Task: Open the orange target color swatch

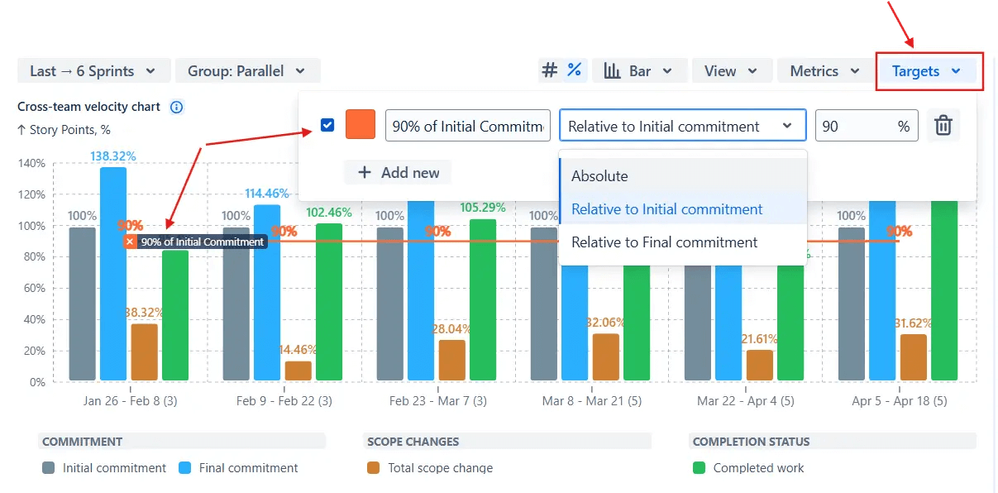Action: pyautogui.click(x=360, y=126)
